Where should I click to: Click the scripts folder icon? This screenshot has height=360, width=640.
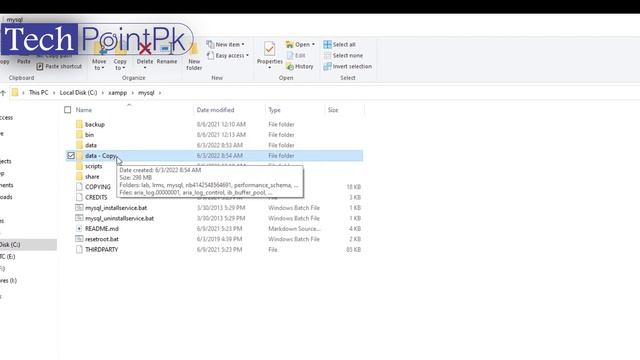coord(79,166)
